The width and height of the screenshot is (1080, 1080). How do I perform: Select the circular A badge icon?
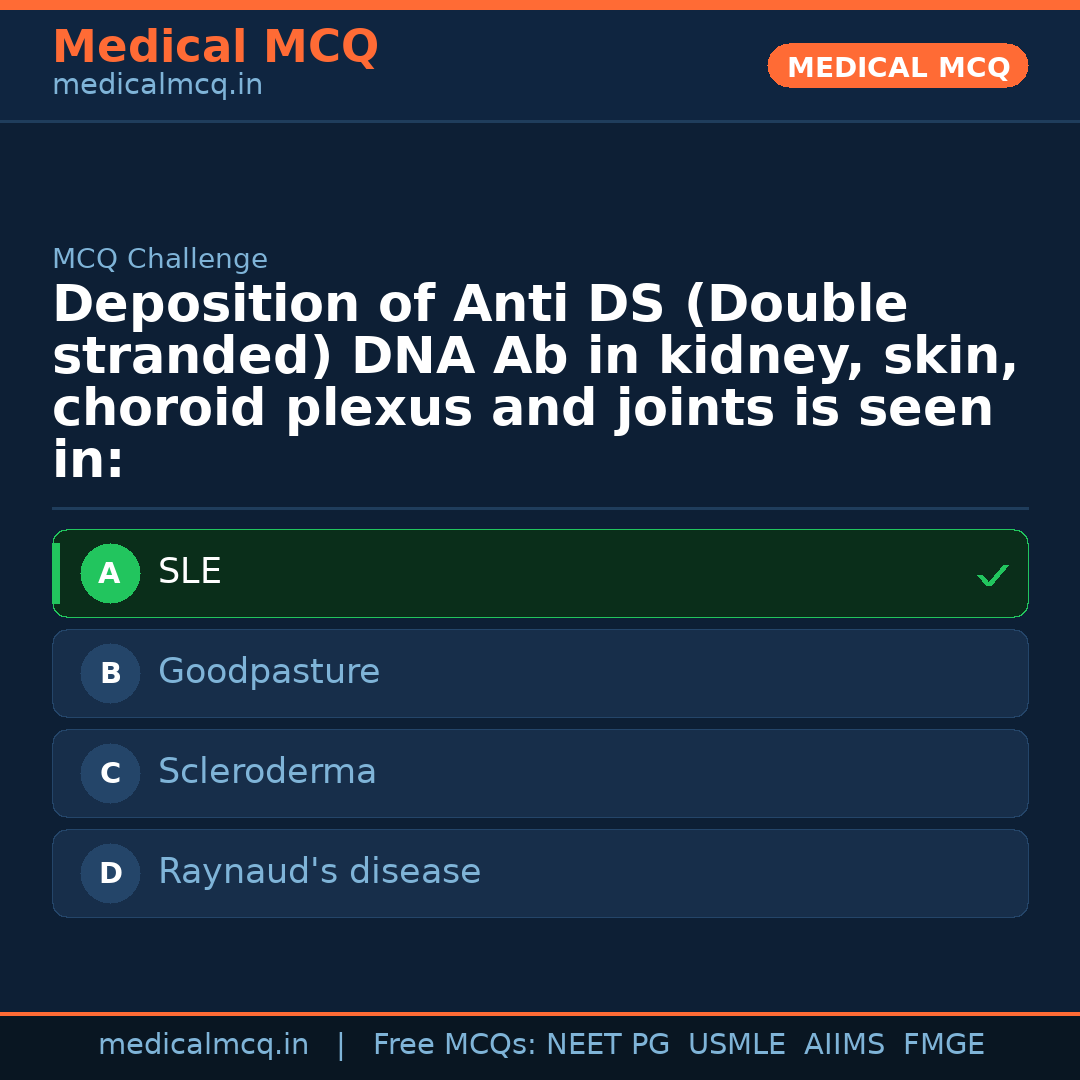coord(110,573)
